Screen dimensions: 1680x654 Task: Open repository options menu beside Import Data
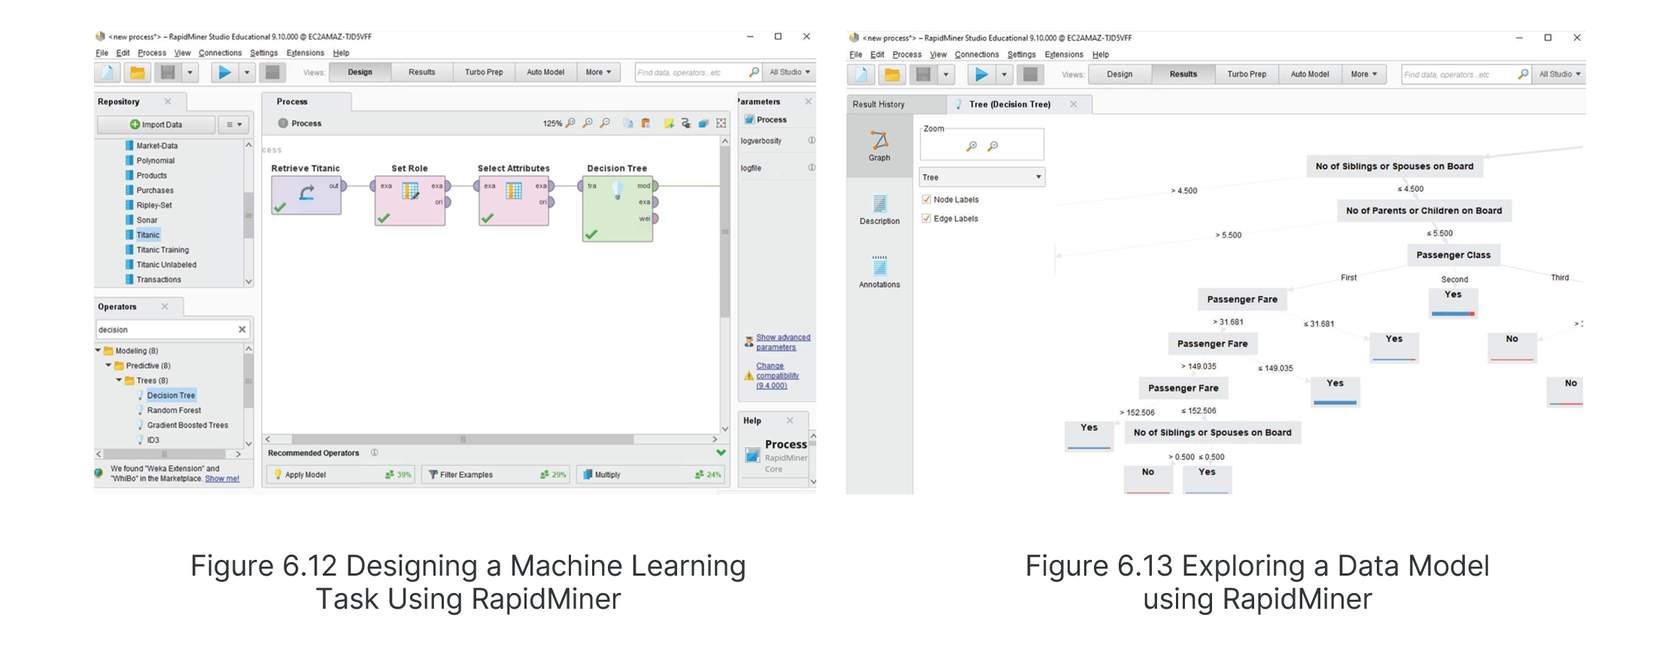pos(234,125)
